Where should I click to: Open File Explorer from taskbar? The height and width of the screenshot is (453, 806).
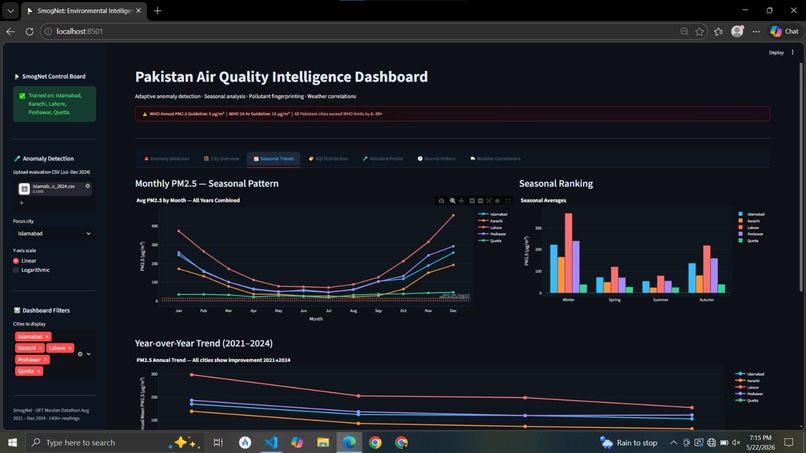[323, 442]
